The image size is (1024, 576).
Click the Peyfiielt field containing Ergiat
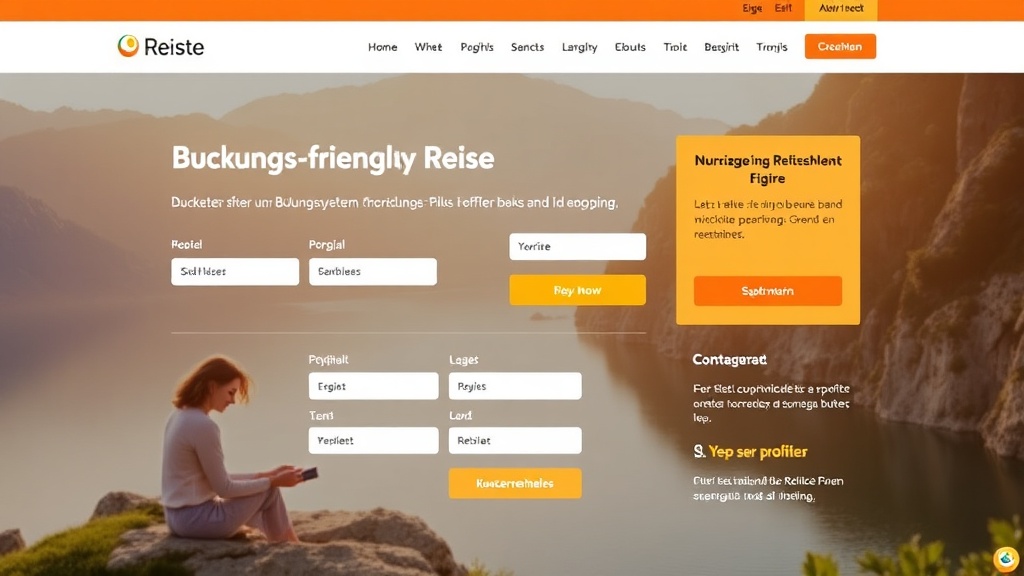[374, 386]
